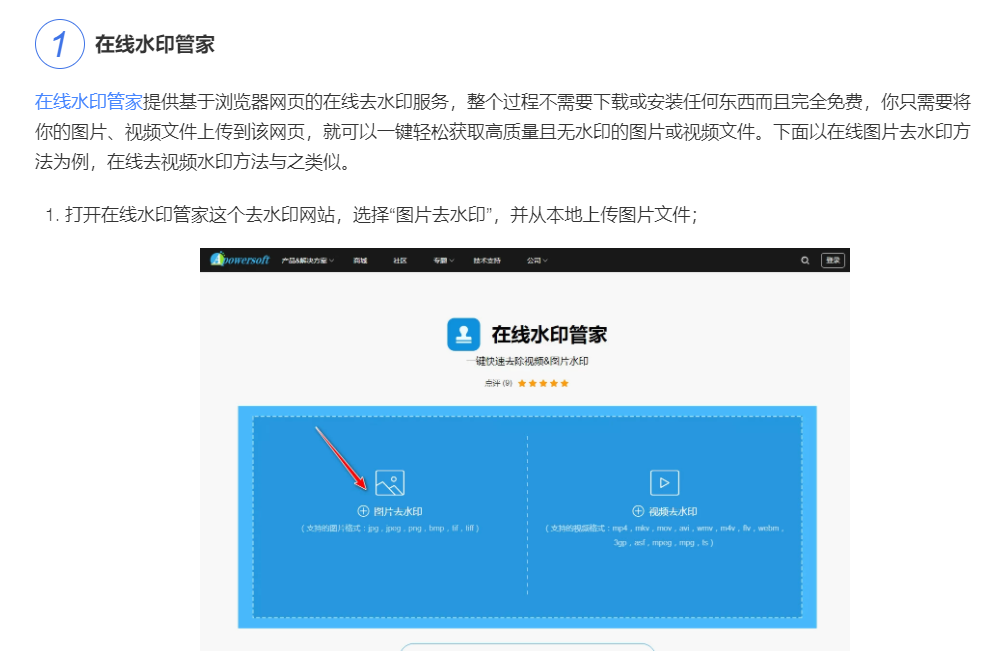Image resolution: width=996 pixels, height=665 pixels.
Task: Click the plus icon beside 图片去水印
Action: [363, 511]
